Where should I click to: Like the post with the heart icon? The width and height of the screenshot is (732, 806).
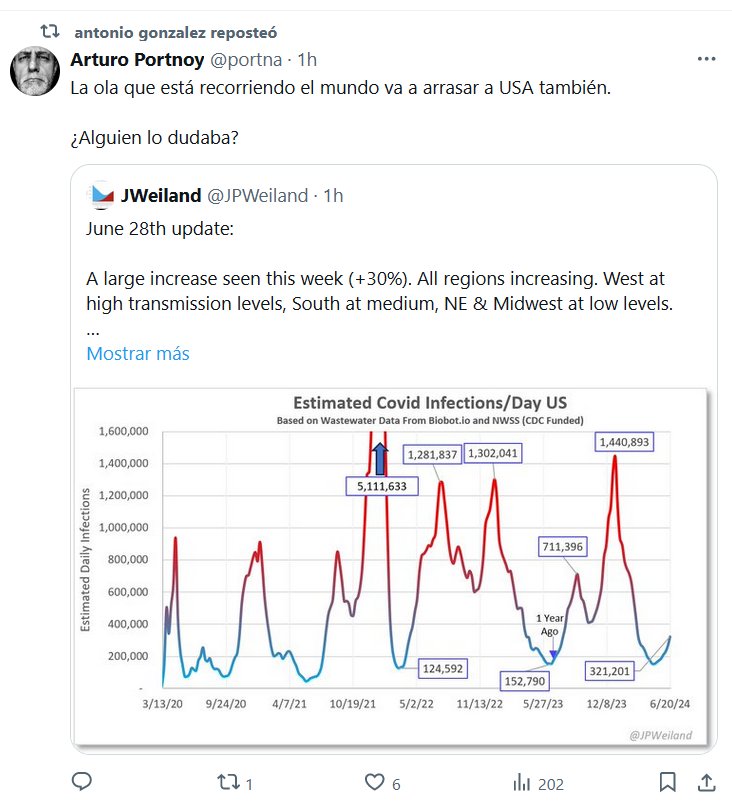point(375,781)
